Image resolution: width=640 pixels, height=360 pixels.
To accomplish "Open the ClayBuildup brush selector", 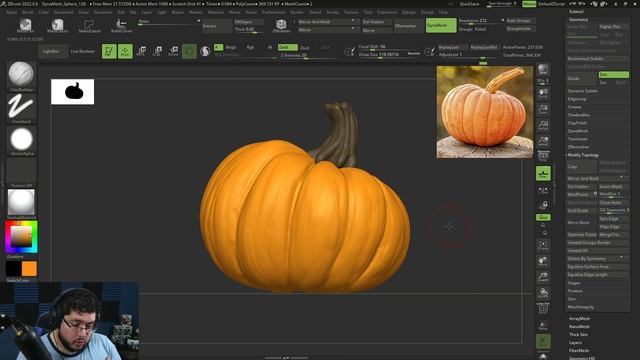I will 21,76.
